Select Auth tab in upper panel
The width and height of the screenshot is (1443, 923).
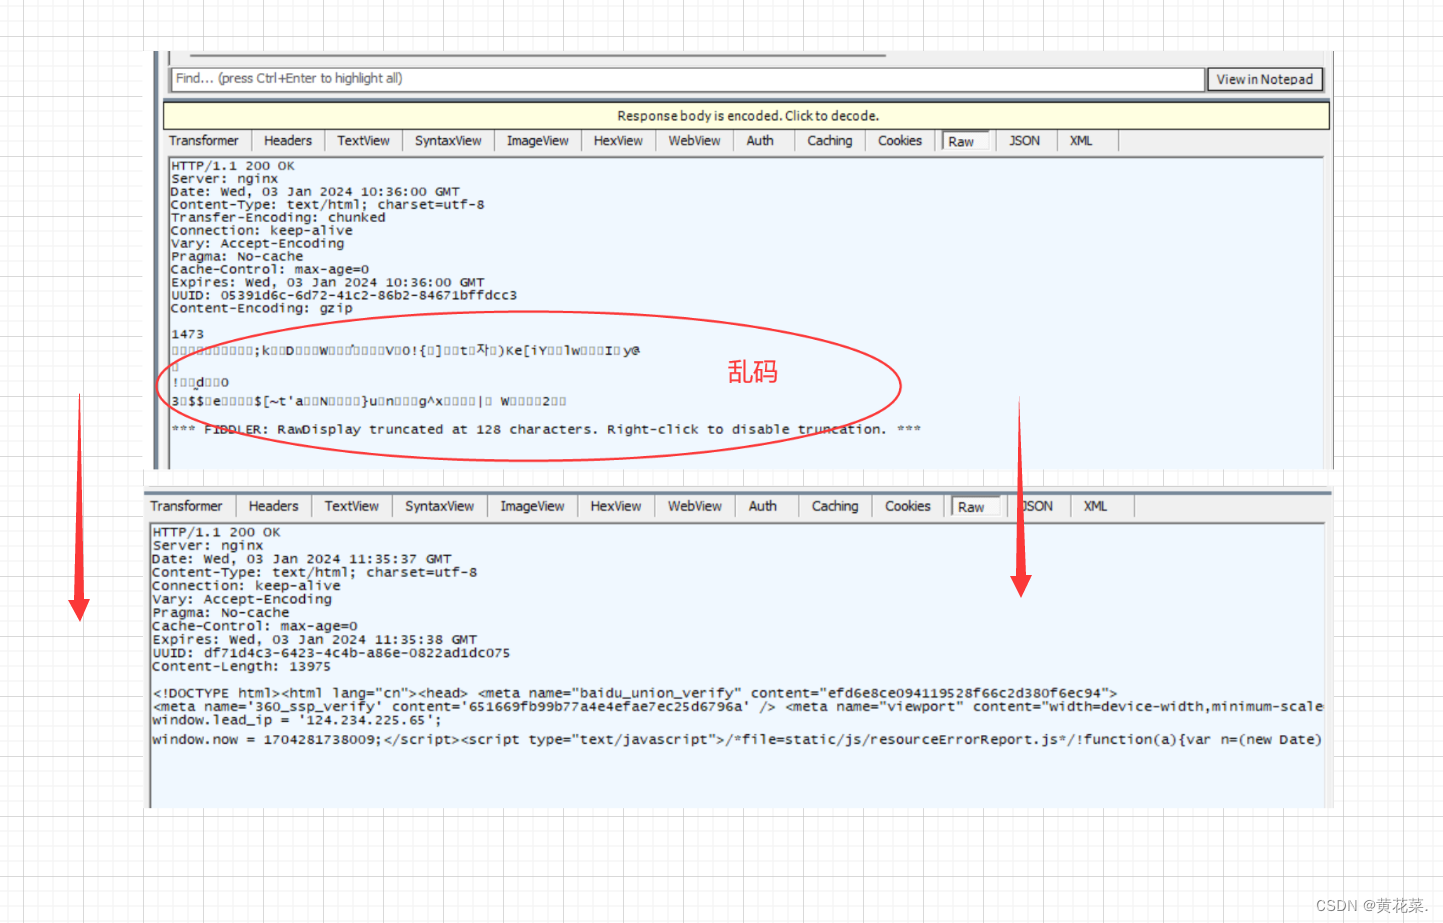click(760, 141)
